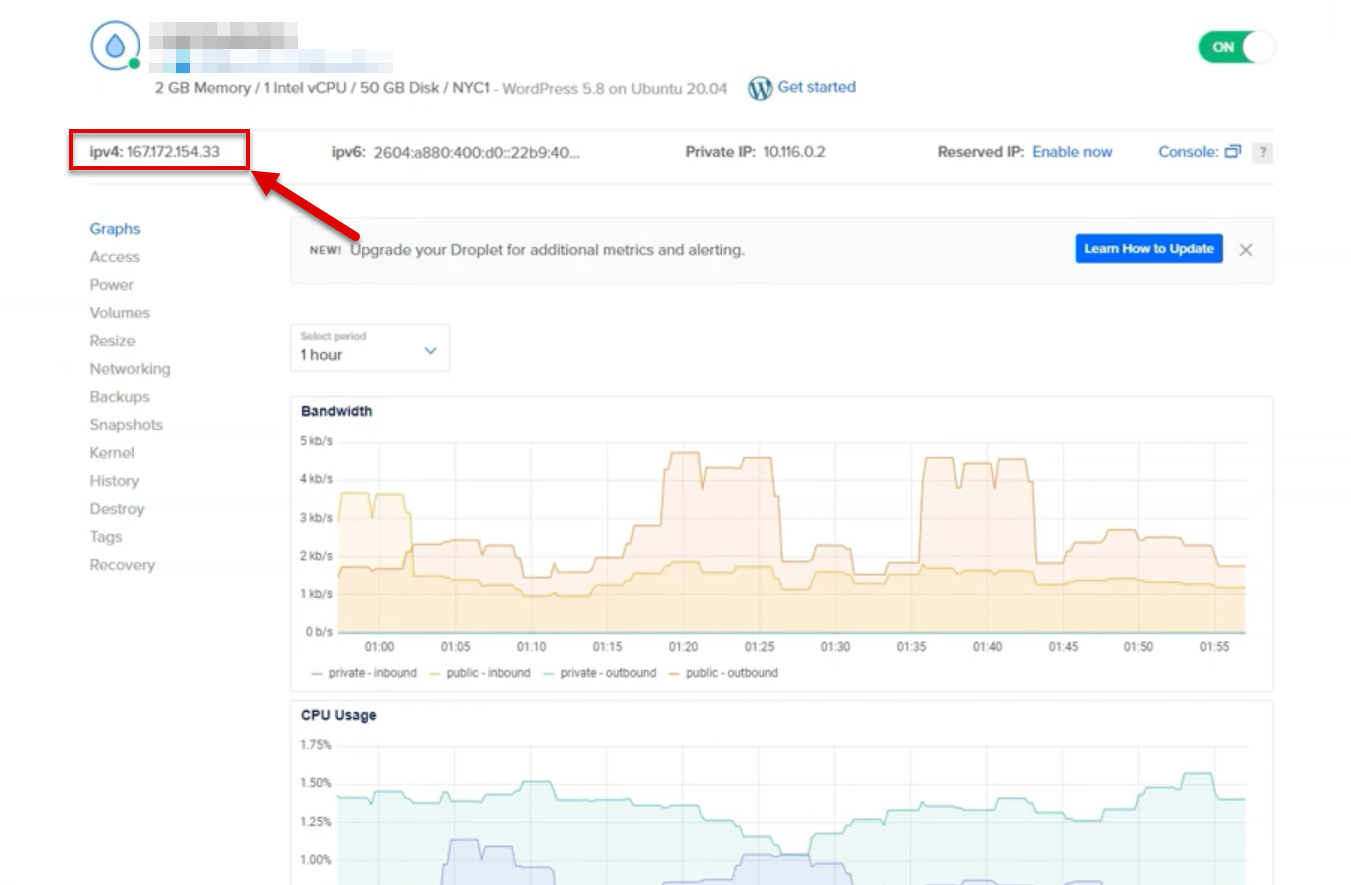Click the Private IP address 10.116.0.2
Screen dimensions: 1351x885
pyautogui.click(x=794, y=152)
